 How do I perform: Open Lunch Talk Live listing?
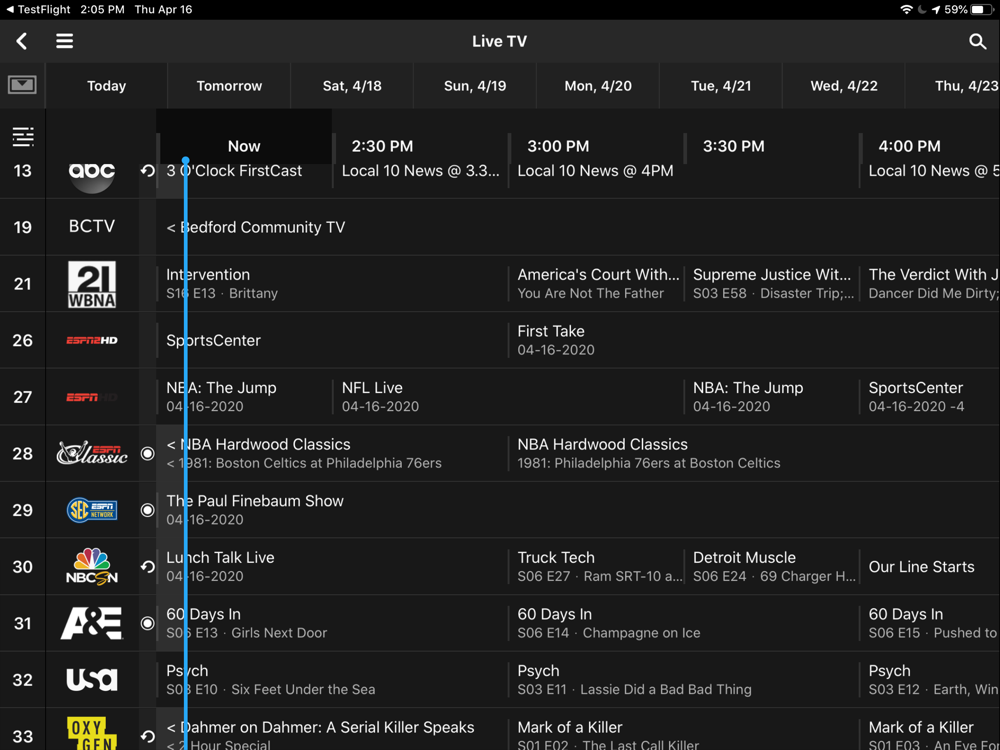332,566
